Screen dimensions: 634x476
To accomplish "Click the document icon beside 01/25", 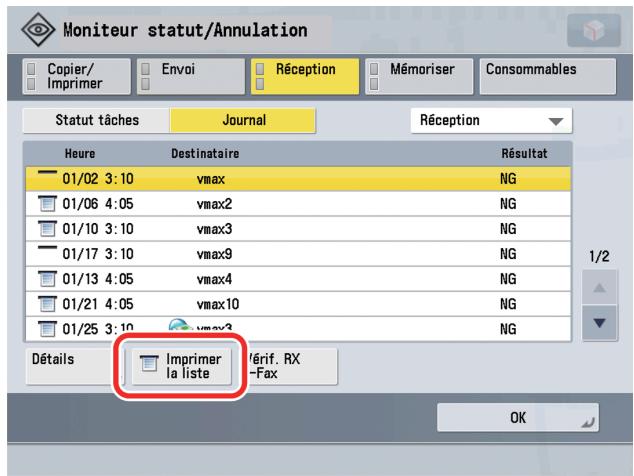I will pyautogui.click(x=47, y=329).
